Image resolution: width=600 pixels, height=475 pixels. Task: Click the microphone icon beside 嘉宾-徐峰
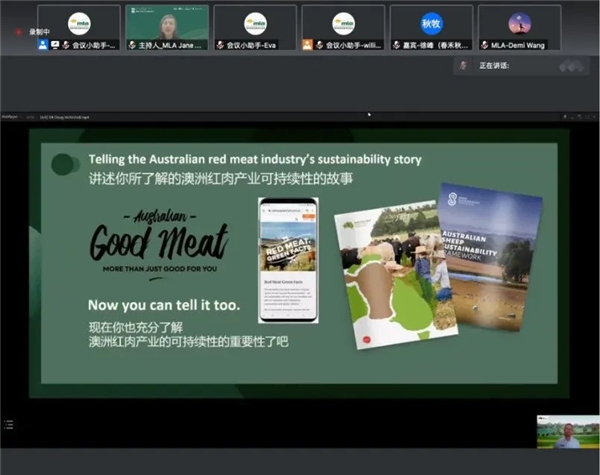click(x=398, y=45)
